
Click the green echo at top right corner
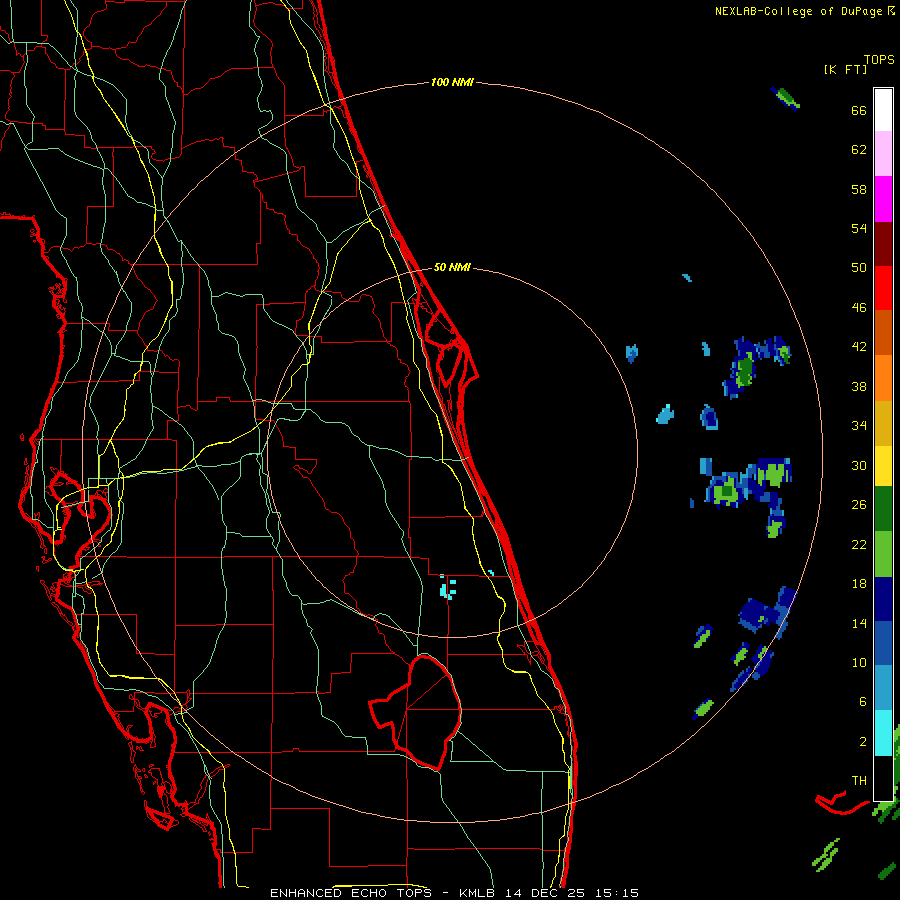[x=785, y=98]
